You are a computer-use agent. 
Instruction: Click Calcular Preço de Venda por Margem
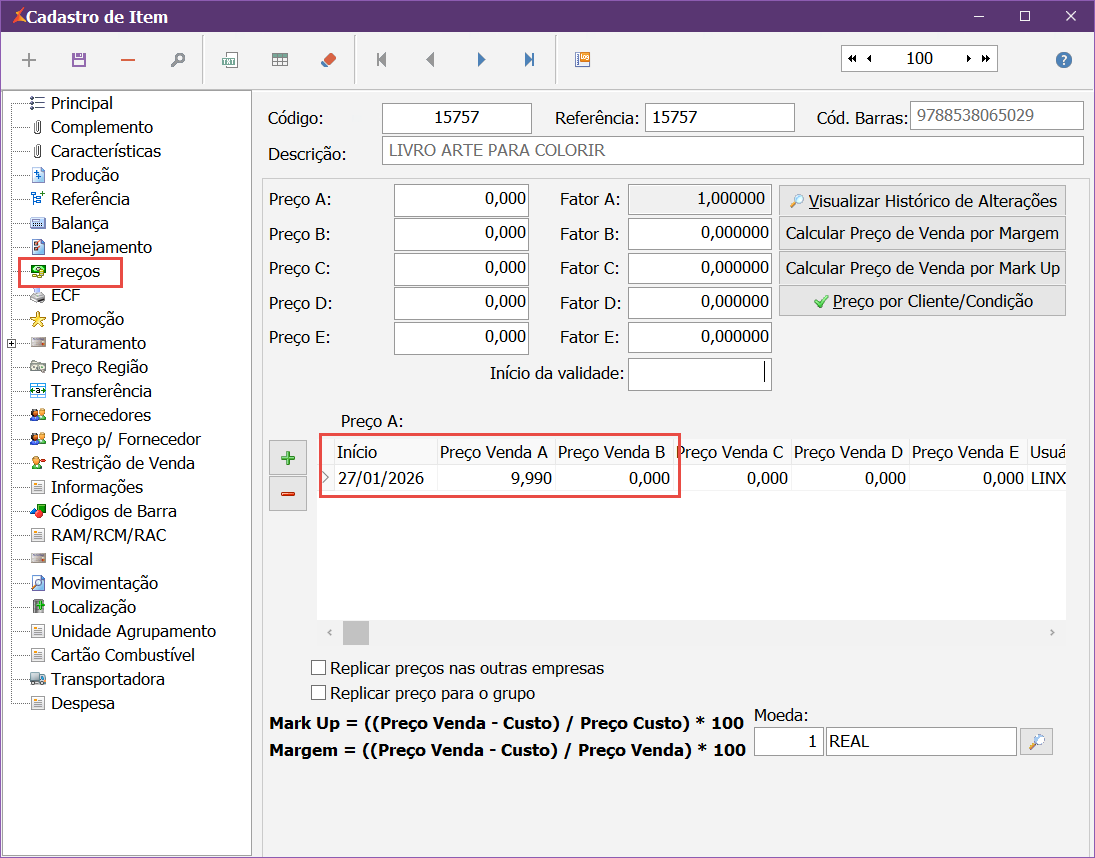[921, 234]
